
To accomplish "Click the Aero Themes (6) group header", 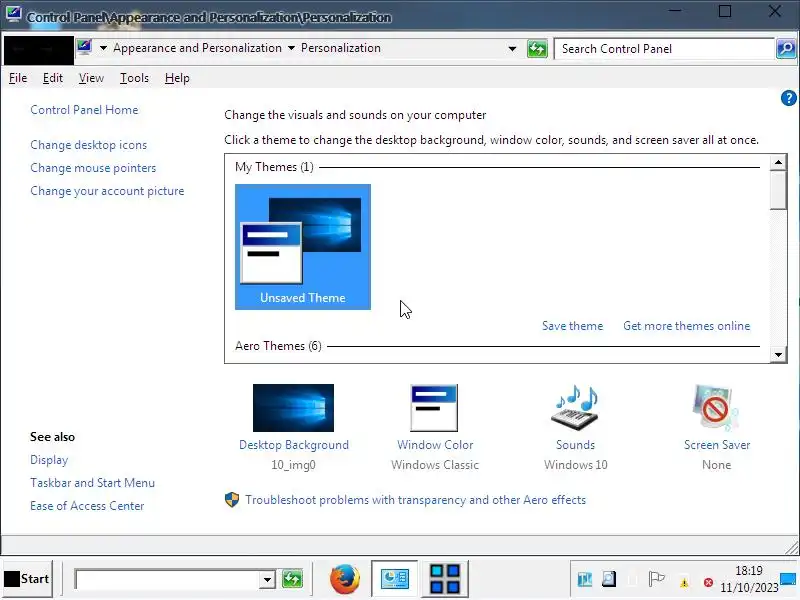I will (x=278, y=346).
